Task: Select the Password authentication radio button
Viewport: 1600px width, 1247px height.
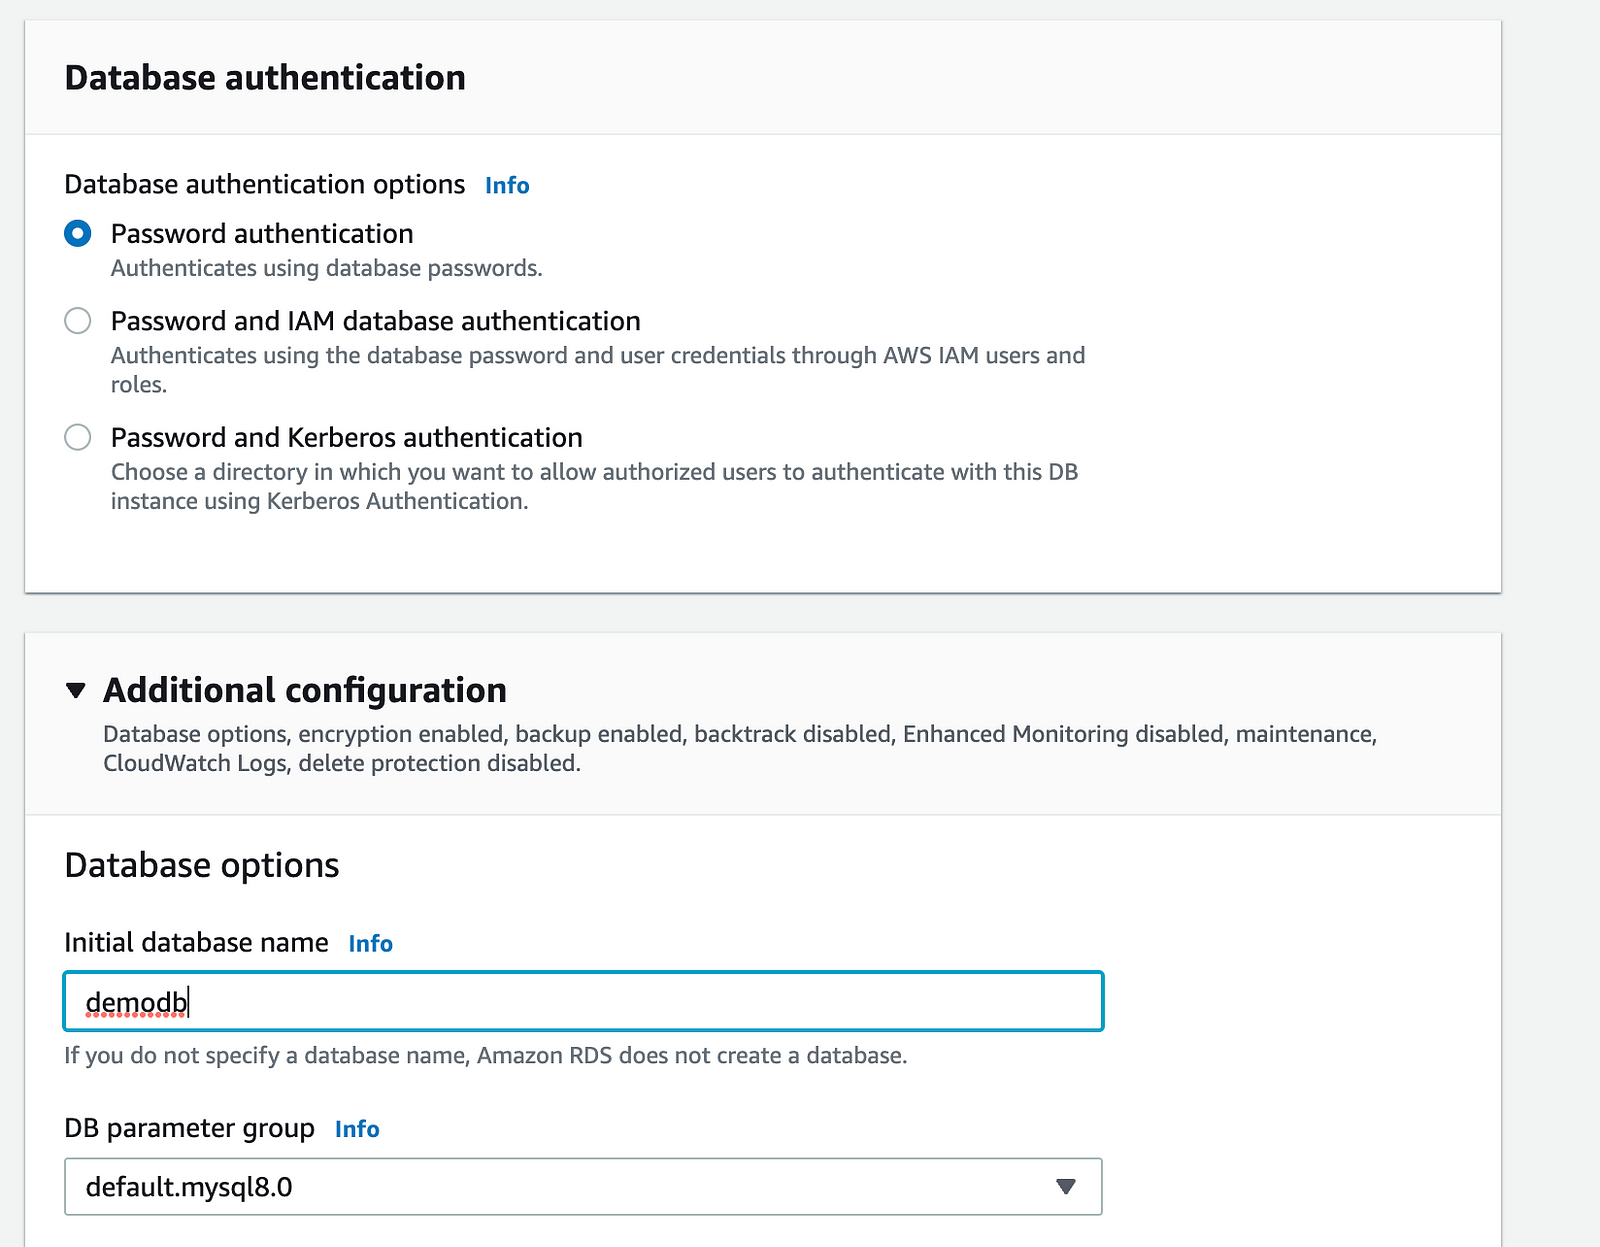Action: pos(78,234)
